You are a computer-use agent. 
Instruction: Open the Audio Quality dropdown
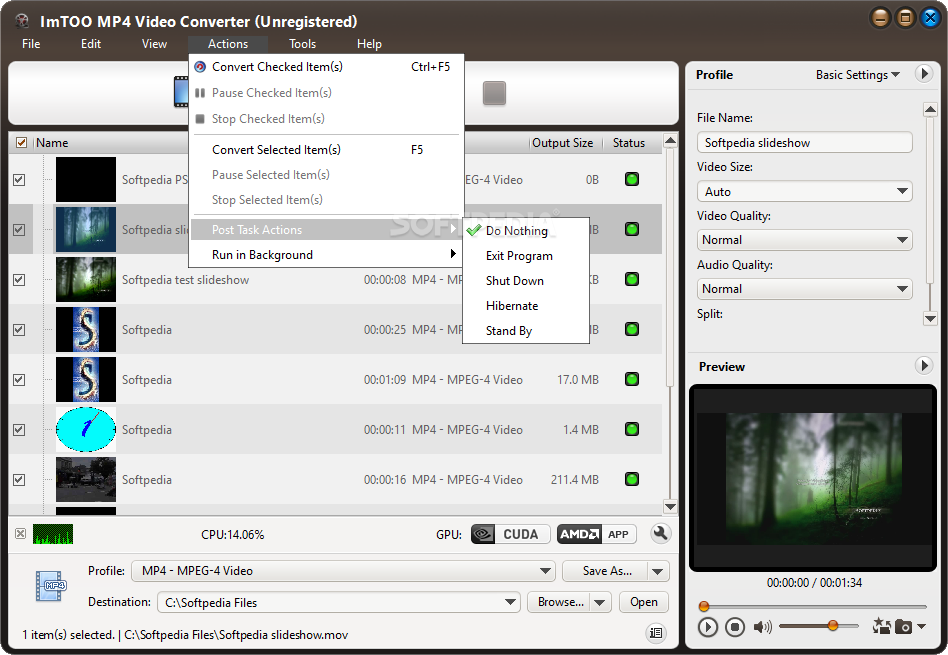[804, 288]
